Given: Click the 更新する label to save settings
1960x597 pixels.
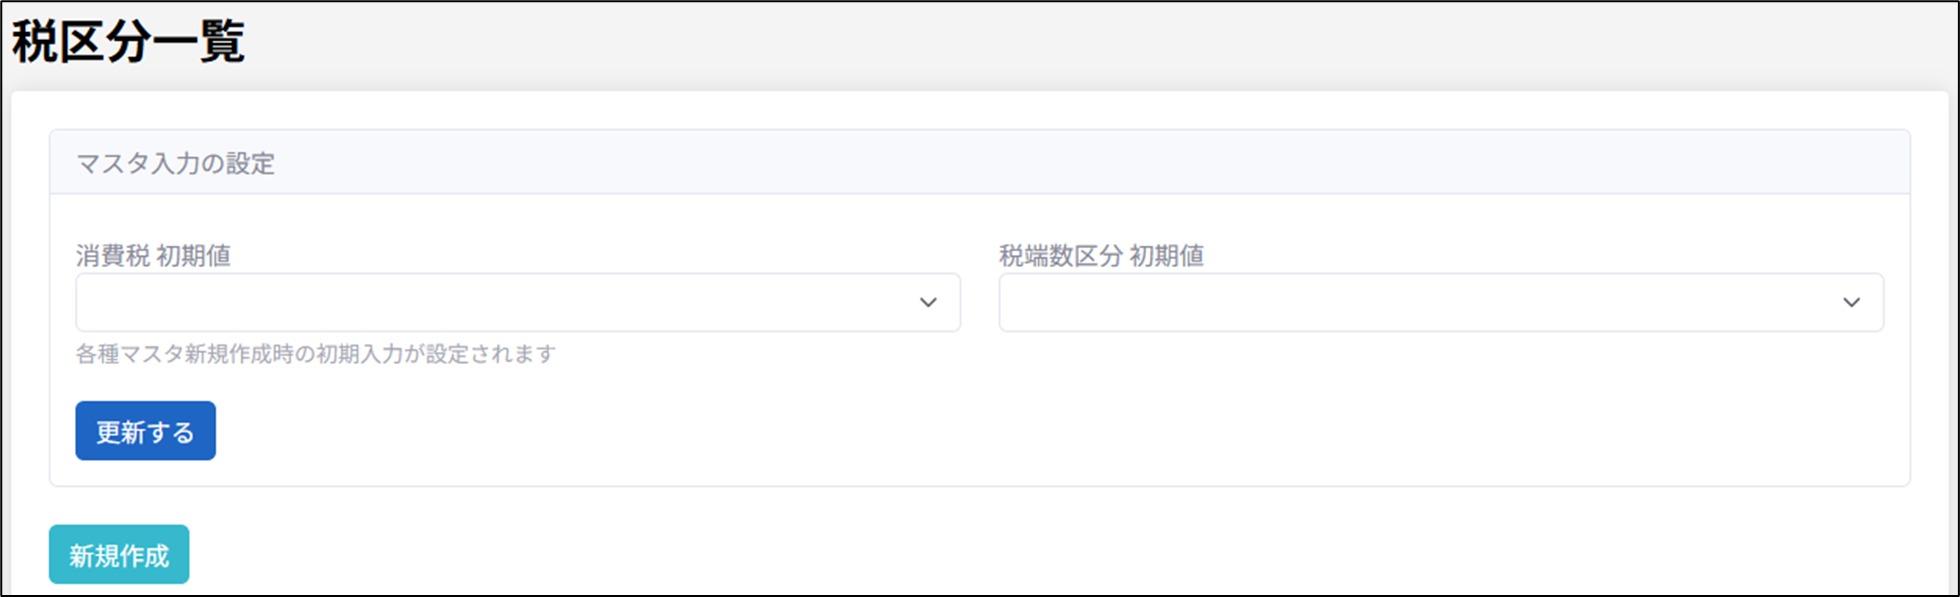Looking at the screenshot, I should pyautogui.click(x=145, y=432).
